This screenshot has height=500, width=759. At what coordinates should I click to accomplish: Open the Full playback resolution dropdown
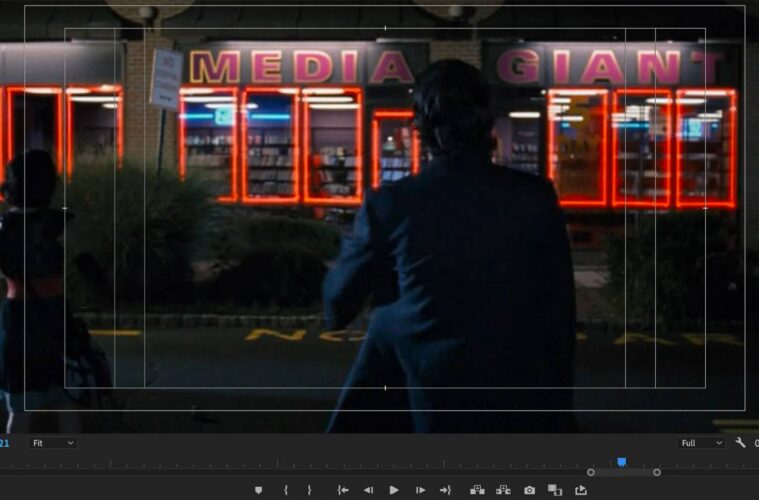coord(702,443)
